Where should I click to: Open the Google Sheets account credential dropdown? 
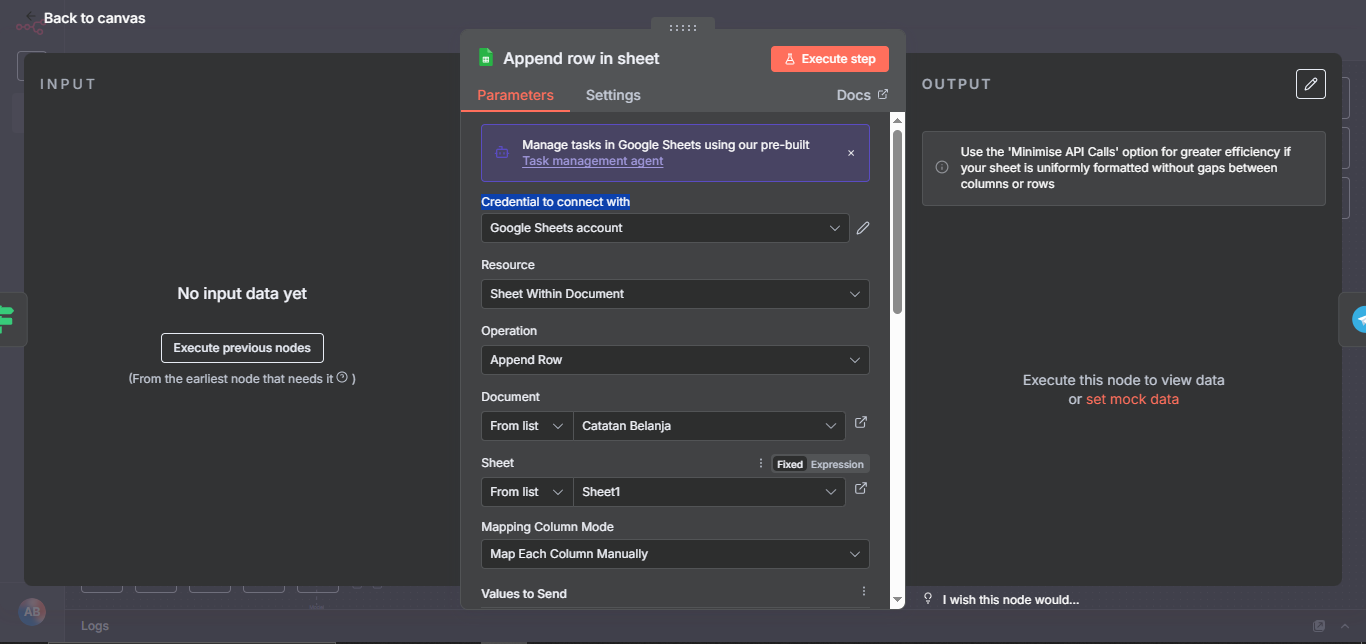[664, 228]
